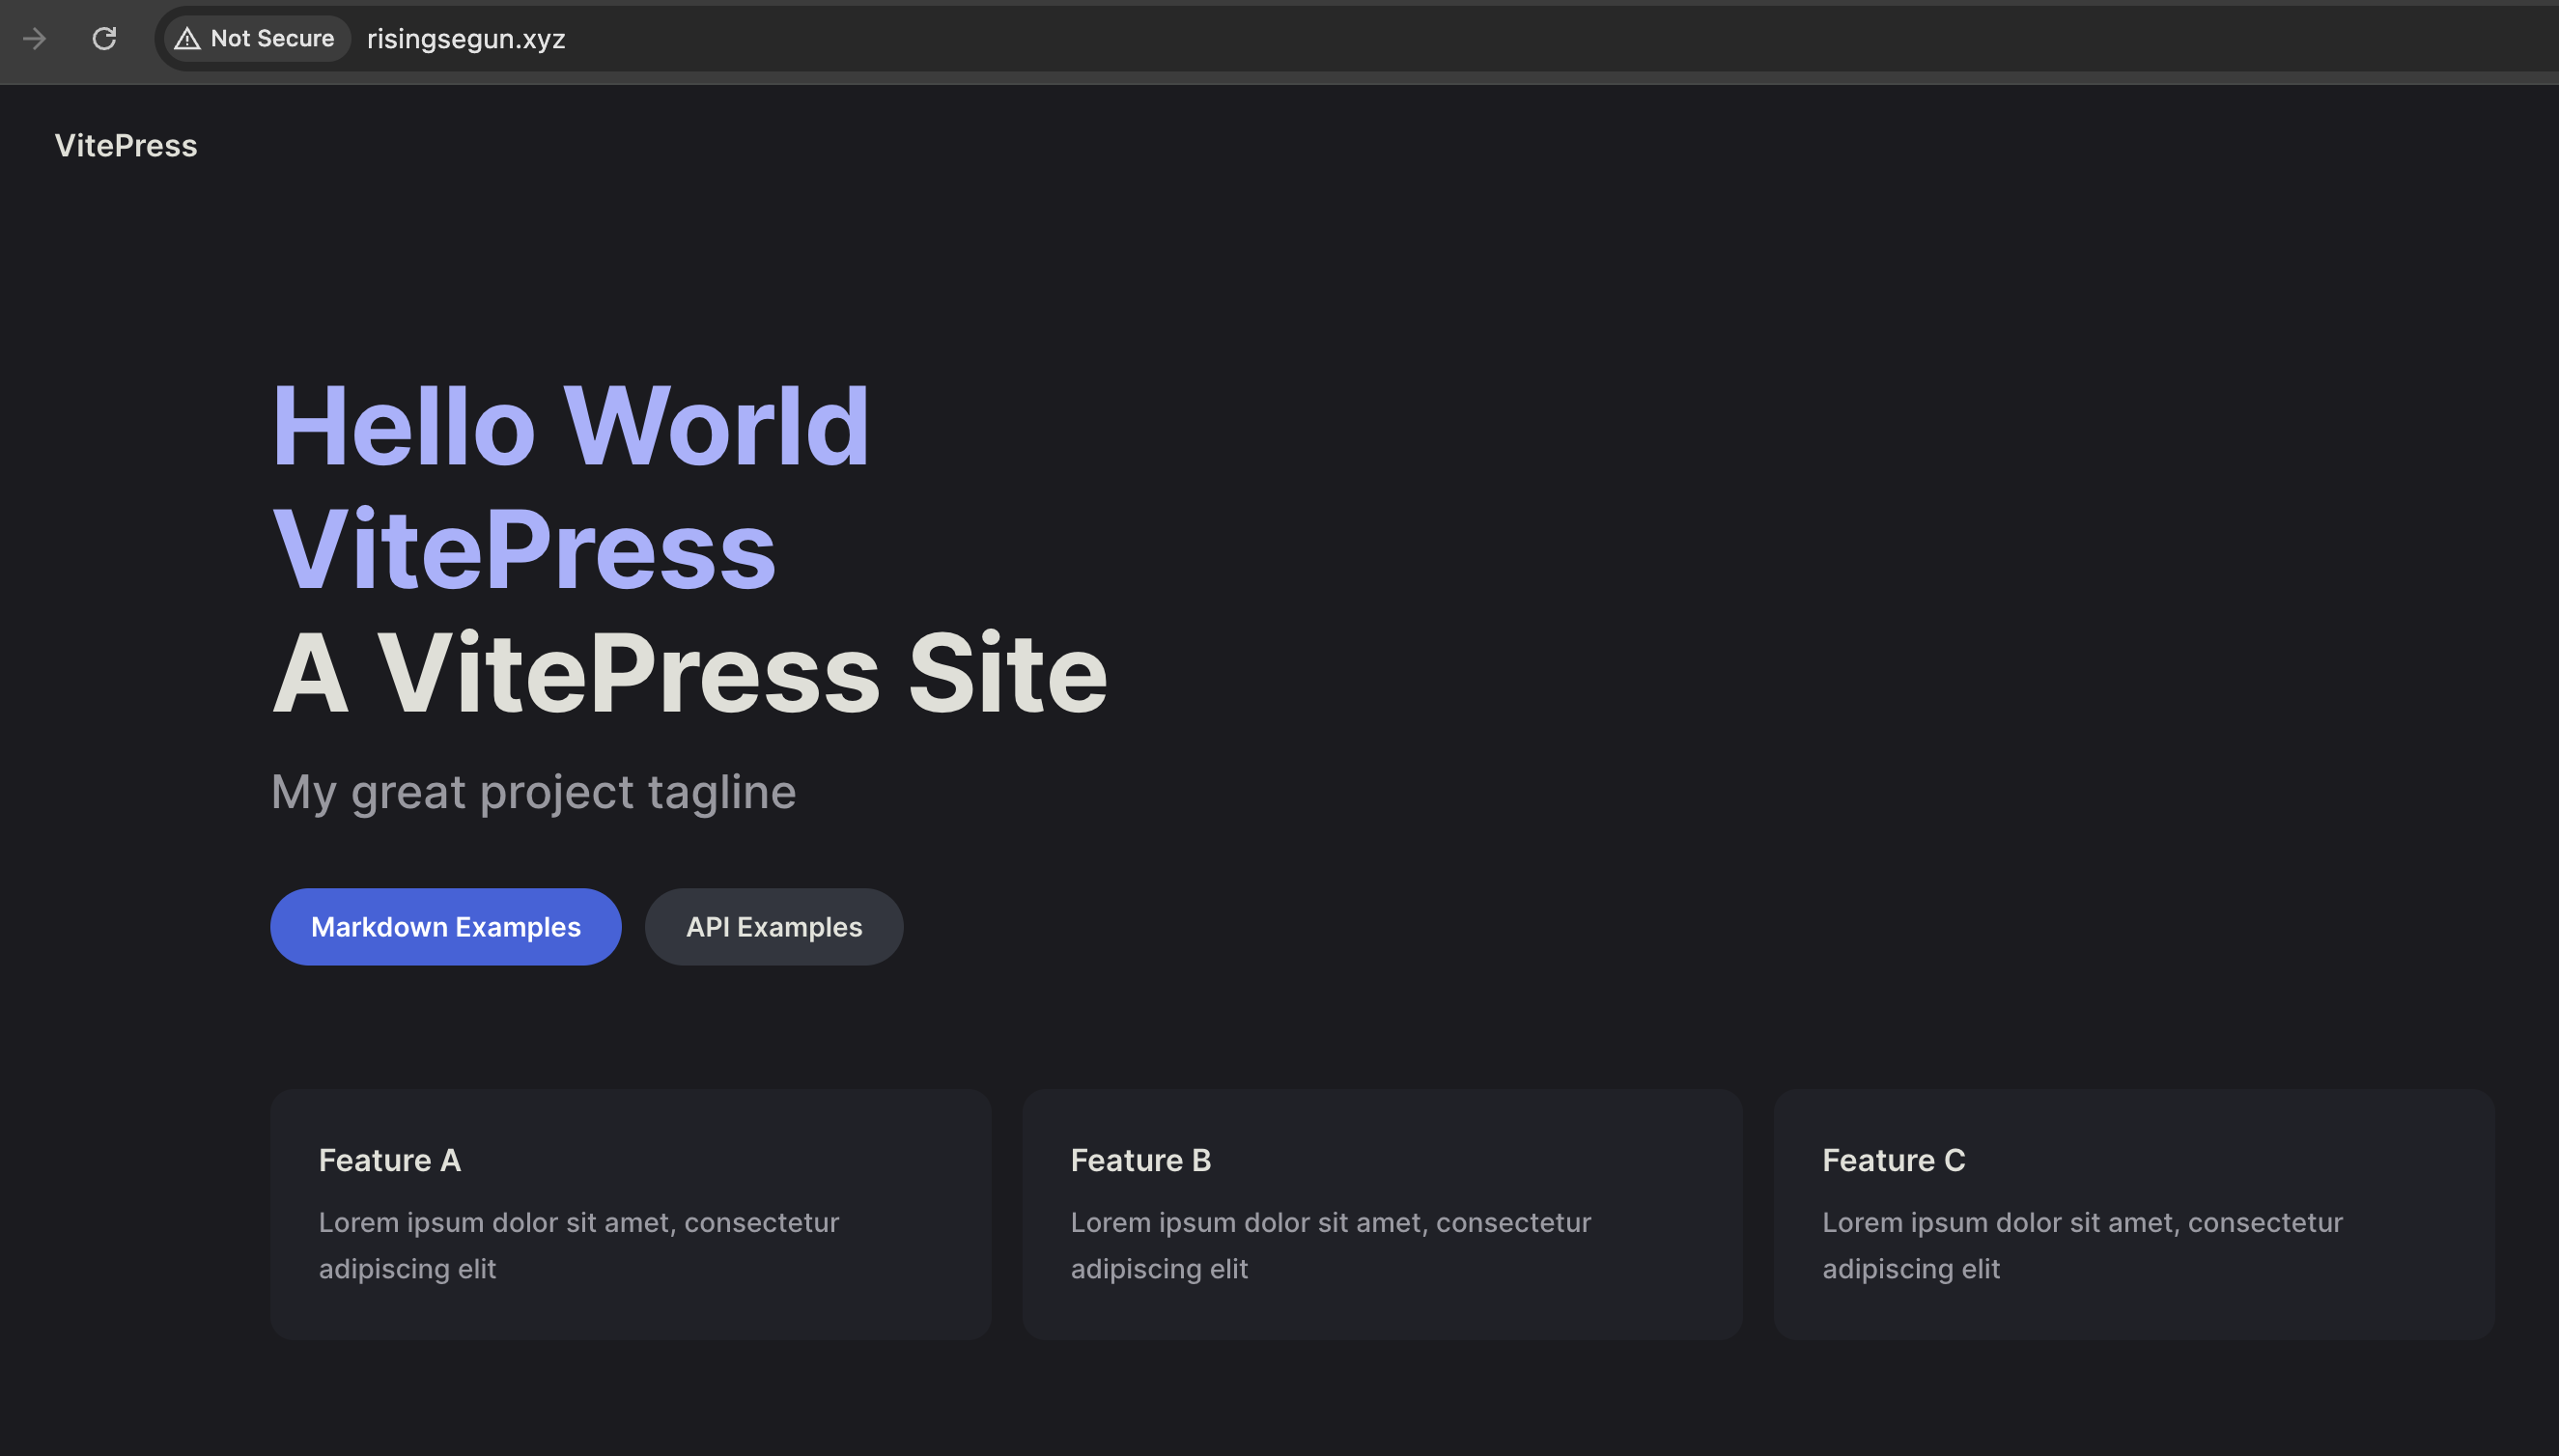Click the Feature C title
Image resolution: width=2559 pixels, height=1456 pixels.
(x=1893, y=1160)
